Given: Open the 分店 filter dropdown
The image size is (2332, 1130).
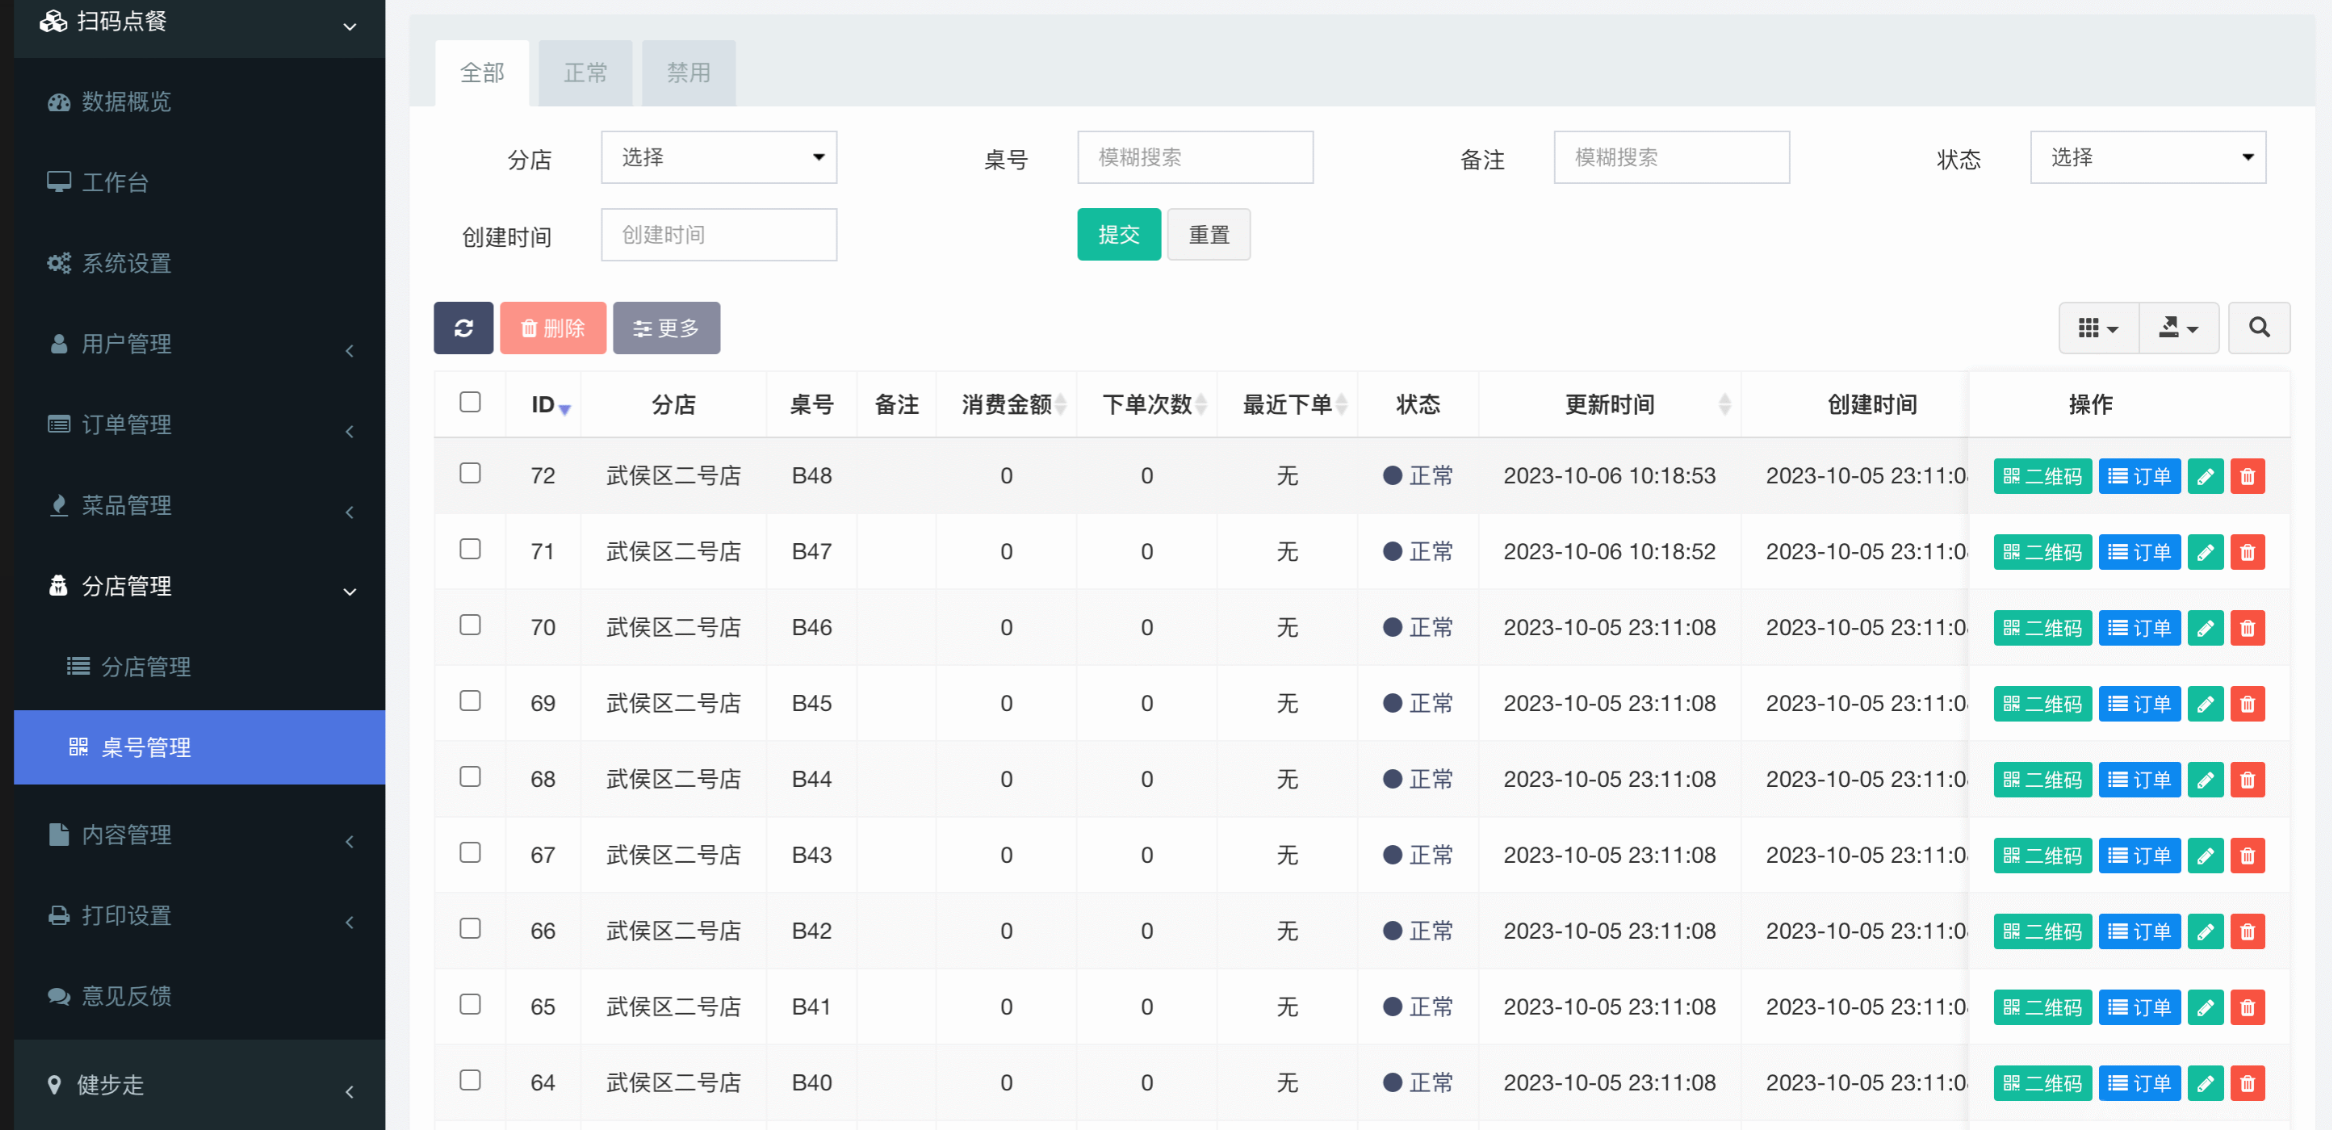Looking at the screenshot, I should click(718, 157).
